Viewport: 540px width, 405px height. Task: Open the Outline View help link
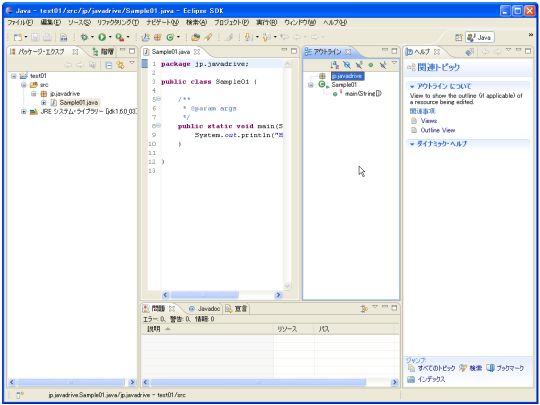(x=438, y=130)
